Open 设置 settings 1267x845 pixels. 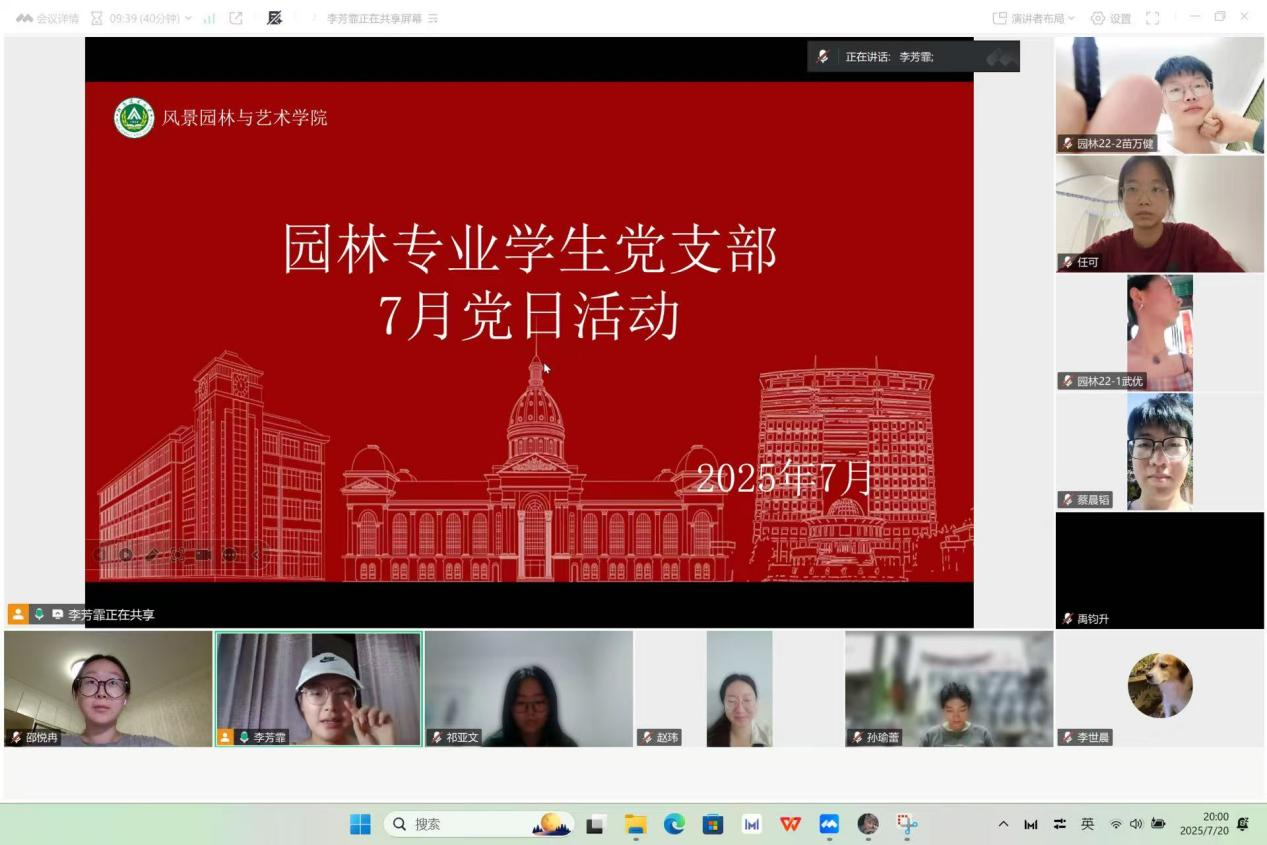(x=1110, y=18)
